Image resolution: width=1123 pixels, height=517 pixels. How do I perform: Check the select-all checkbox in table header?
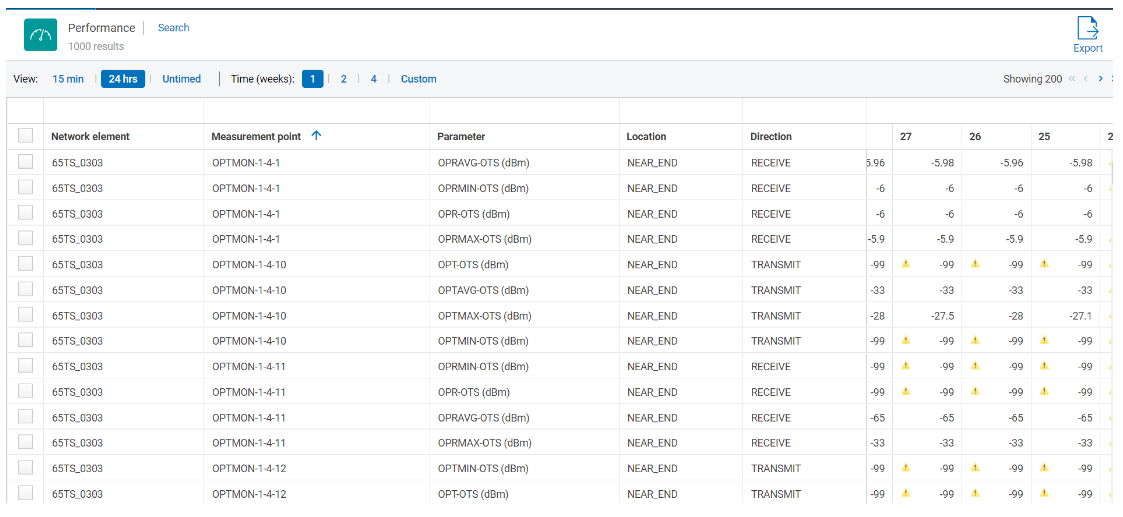[x=26, y=136]
